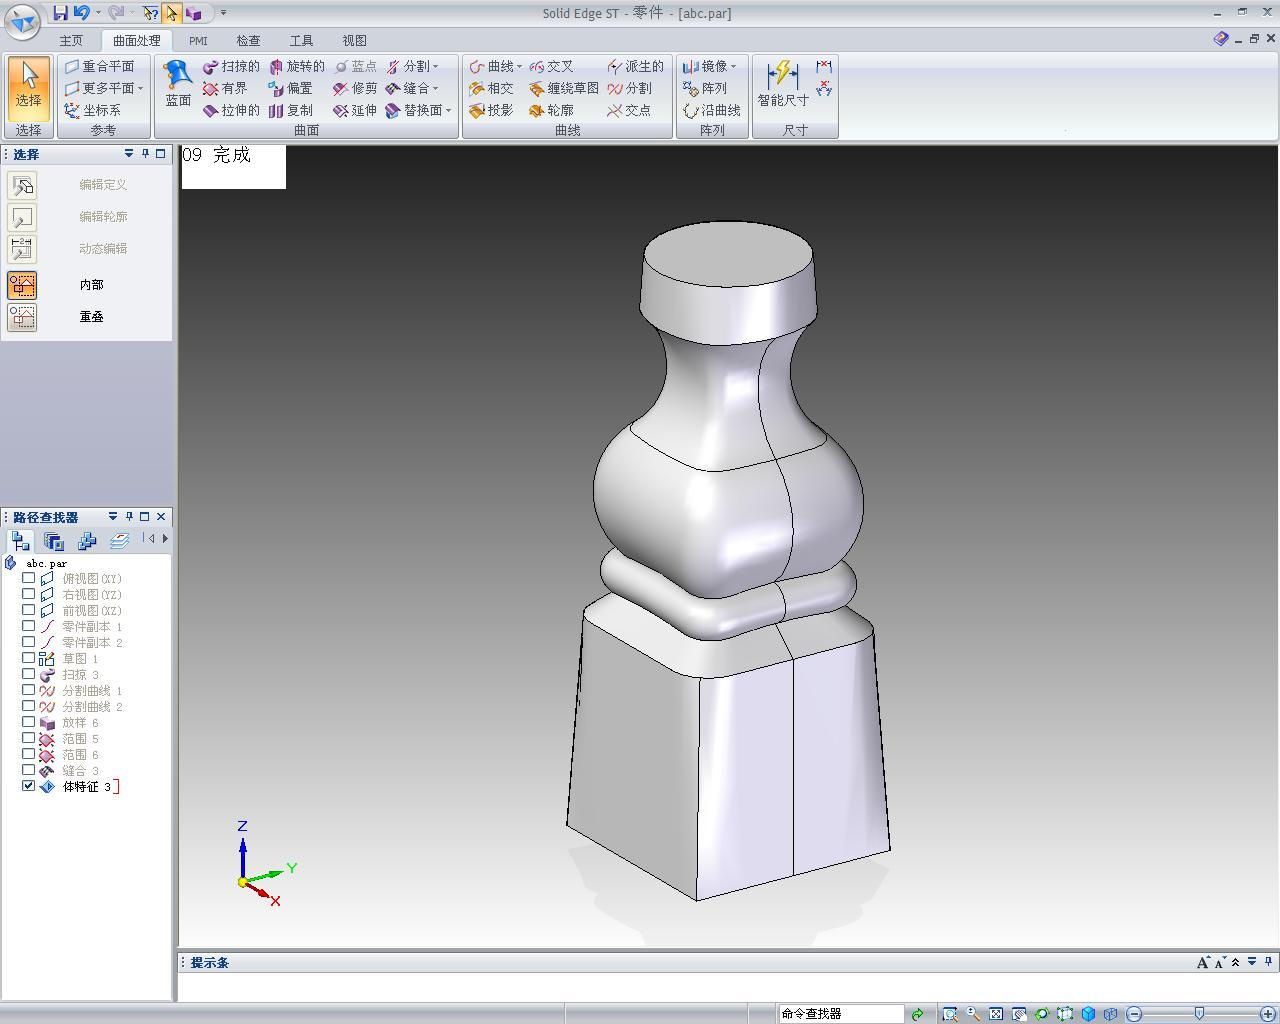1280x1024 pixels.
Task: Open the 曲线 dropdown arrow
Action: tap(519, 67)
